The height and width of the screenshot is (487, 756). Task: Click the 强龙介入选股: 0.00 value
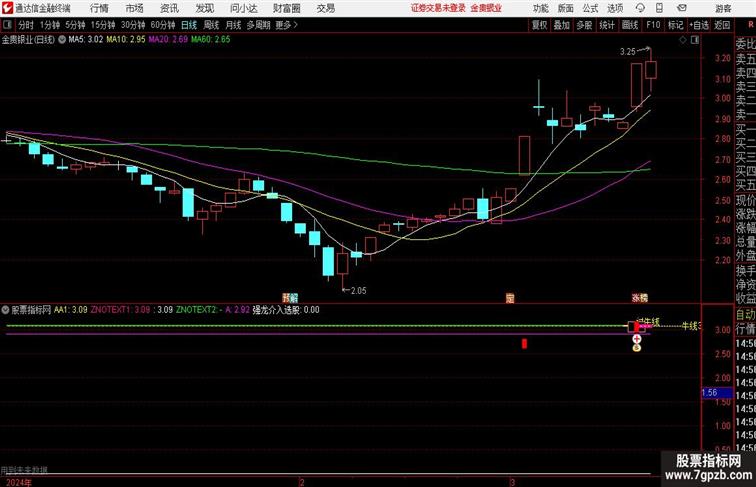(286, 310)
